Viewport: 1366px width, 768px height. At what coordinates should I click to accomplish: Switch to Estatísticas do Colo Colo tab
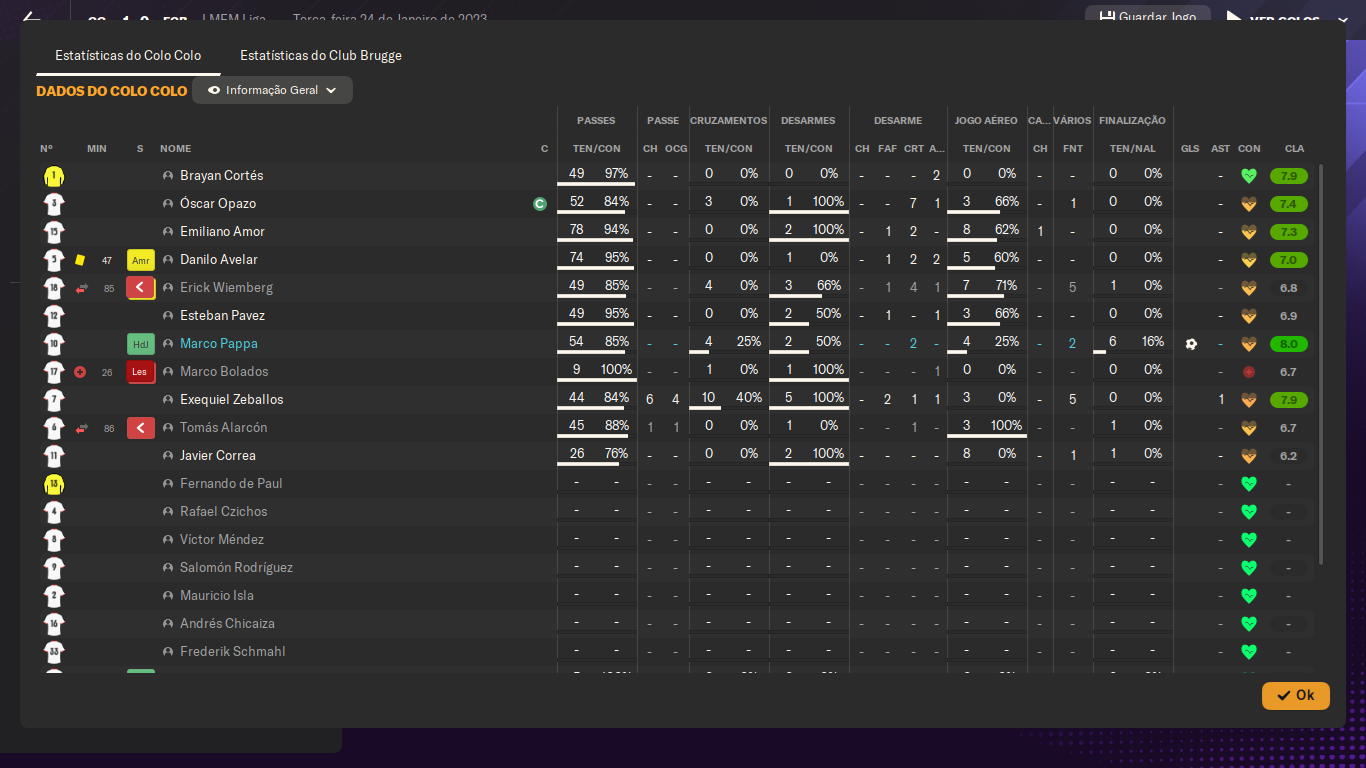pyautogui.click(x=128, y=56)
